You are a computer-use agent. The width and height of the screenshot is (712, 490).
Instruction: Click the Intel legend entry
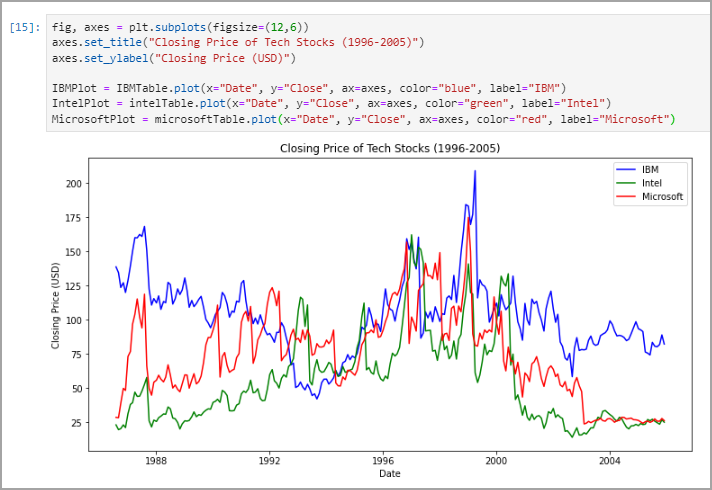pyautogui.click(x=652, y=183)
